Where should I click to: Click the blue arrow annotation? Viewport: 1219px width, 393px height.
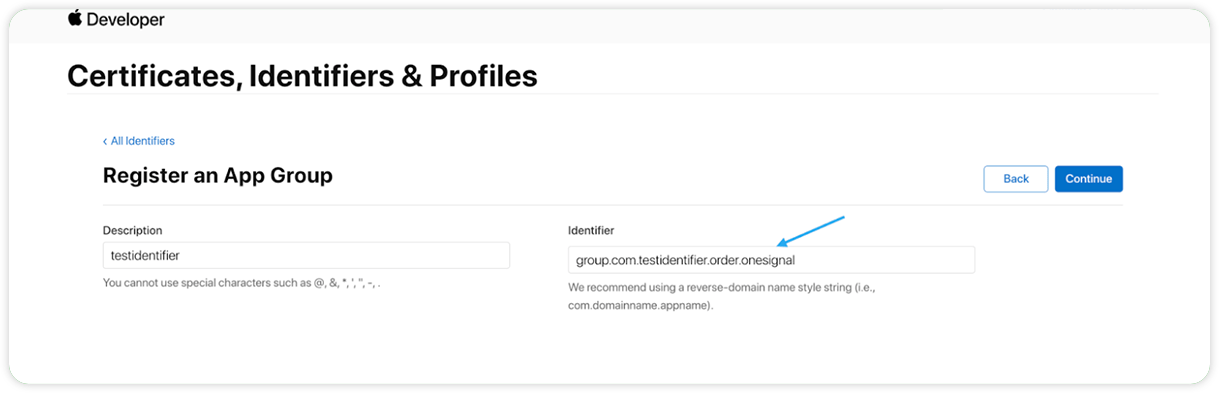(811, 231)
